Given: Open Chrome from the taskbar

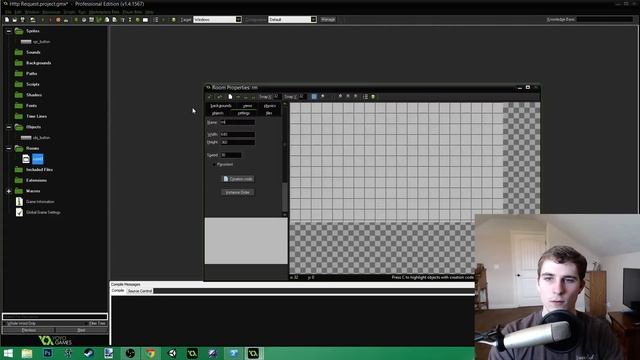Looking at the screenshot, I should tap(151, 353).
